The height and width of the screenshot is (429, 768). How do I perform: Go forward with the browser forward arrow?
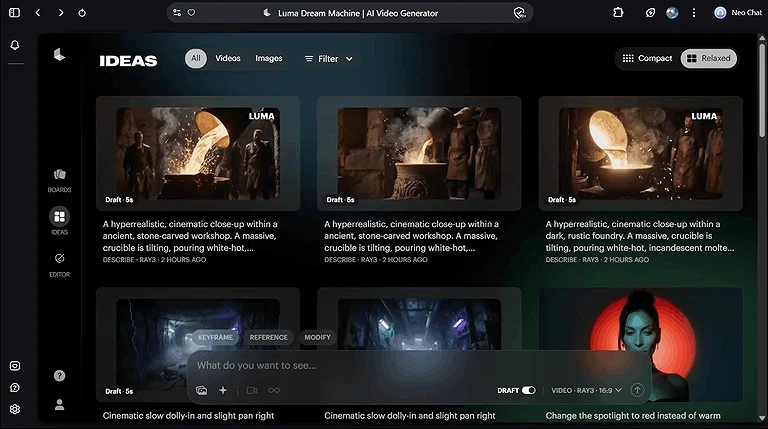[x=61, y=13]
